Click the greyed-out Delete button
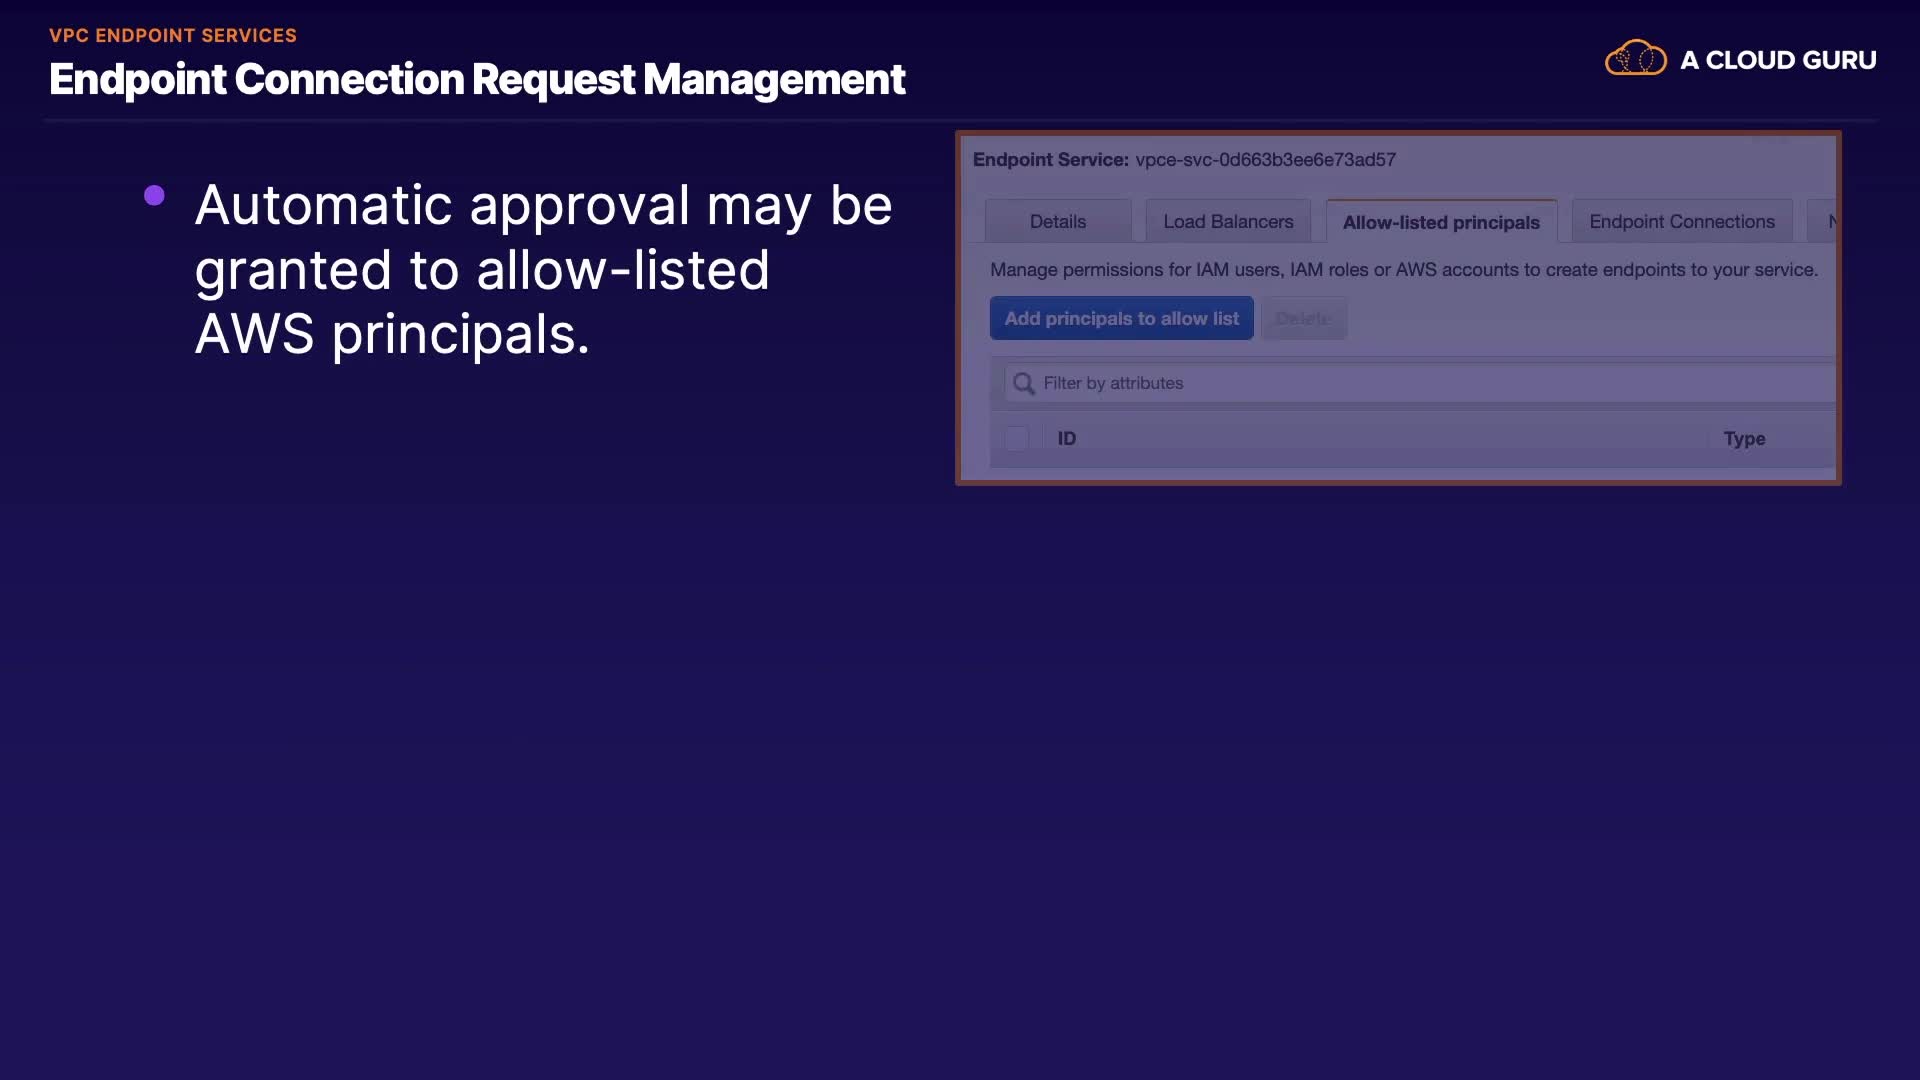The width and height of the screenshot is (1920, 1080). coord(1303,319)
